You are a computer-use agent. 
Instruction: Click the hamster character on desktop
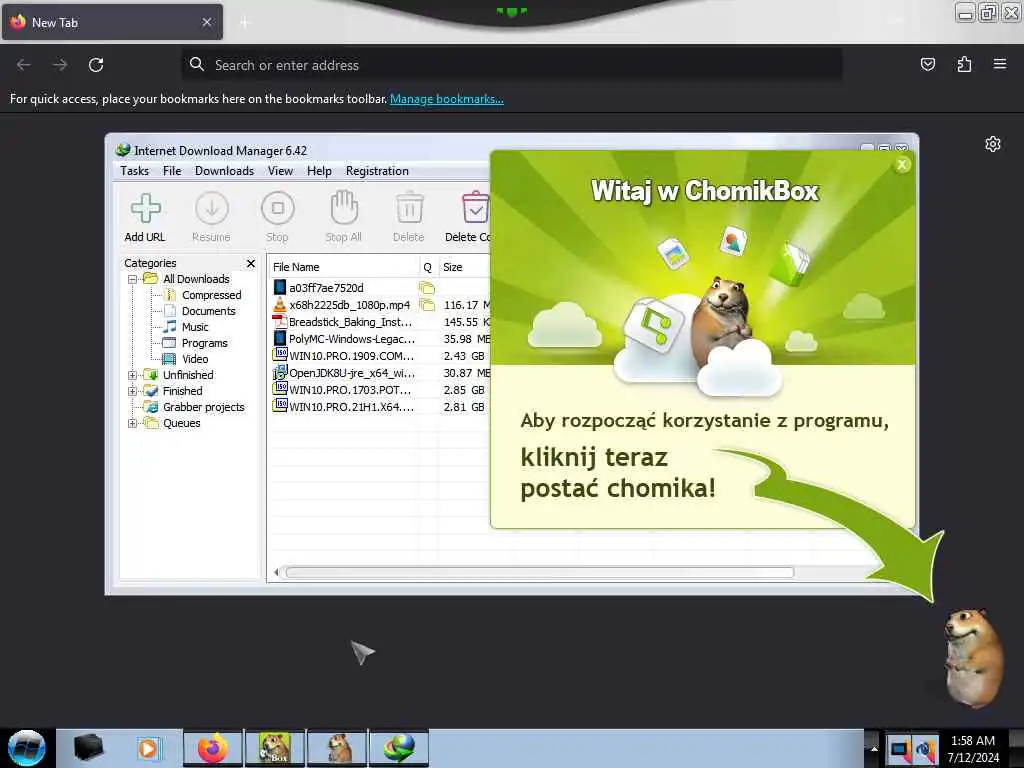(x=973, y=657)
